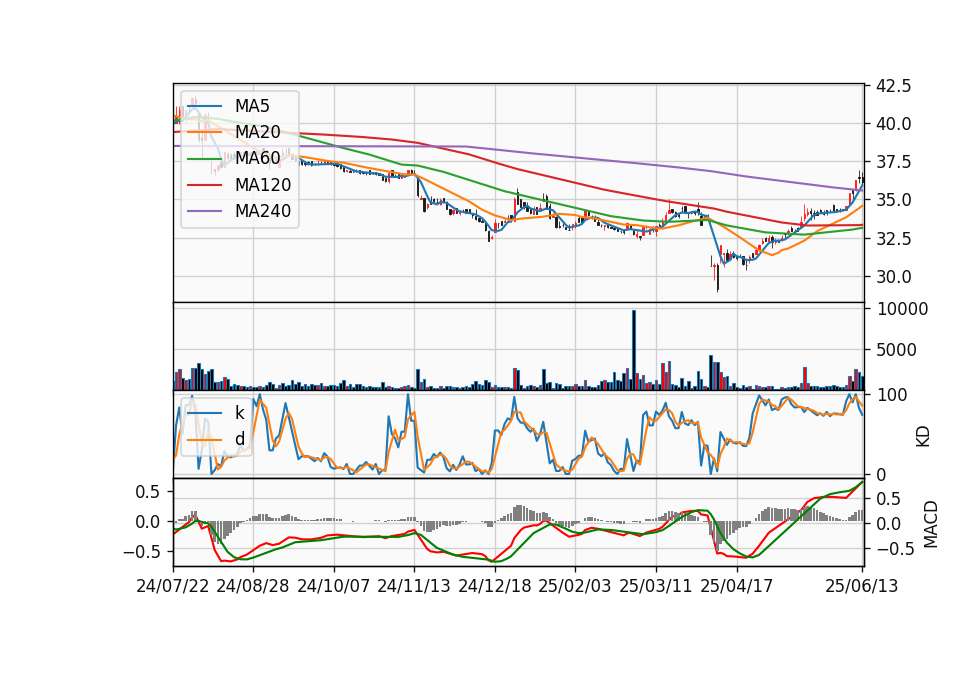
Task: Click the d label in KD legend
Action: 240,439
